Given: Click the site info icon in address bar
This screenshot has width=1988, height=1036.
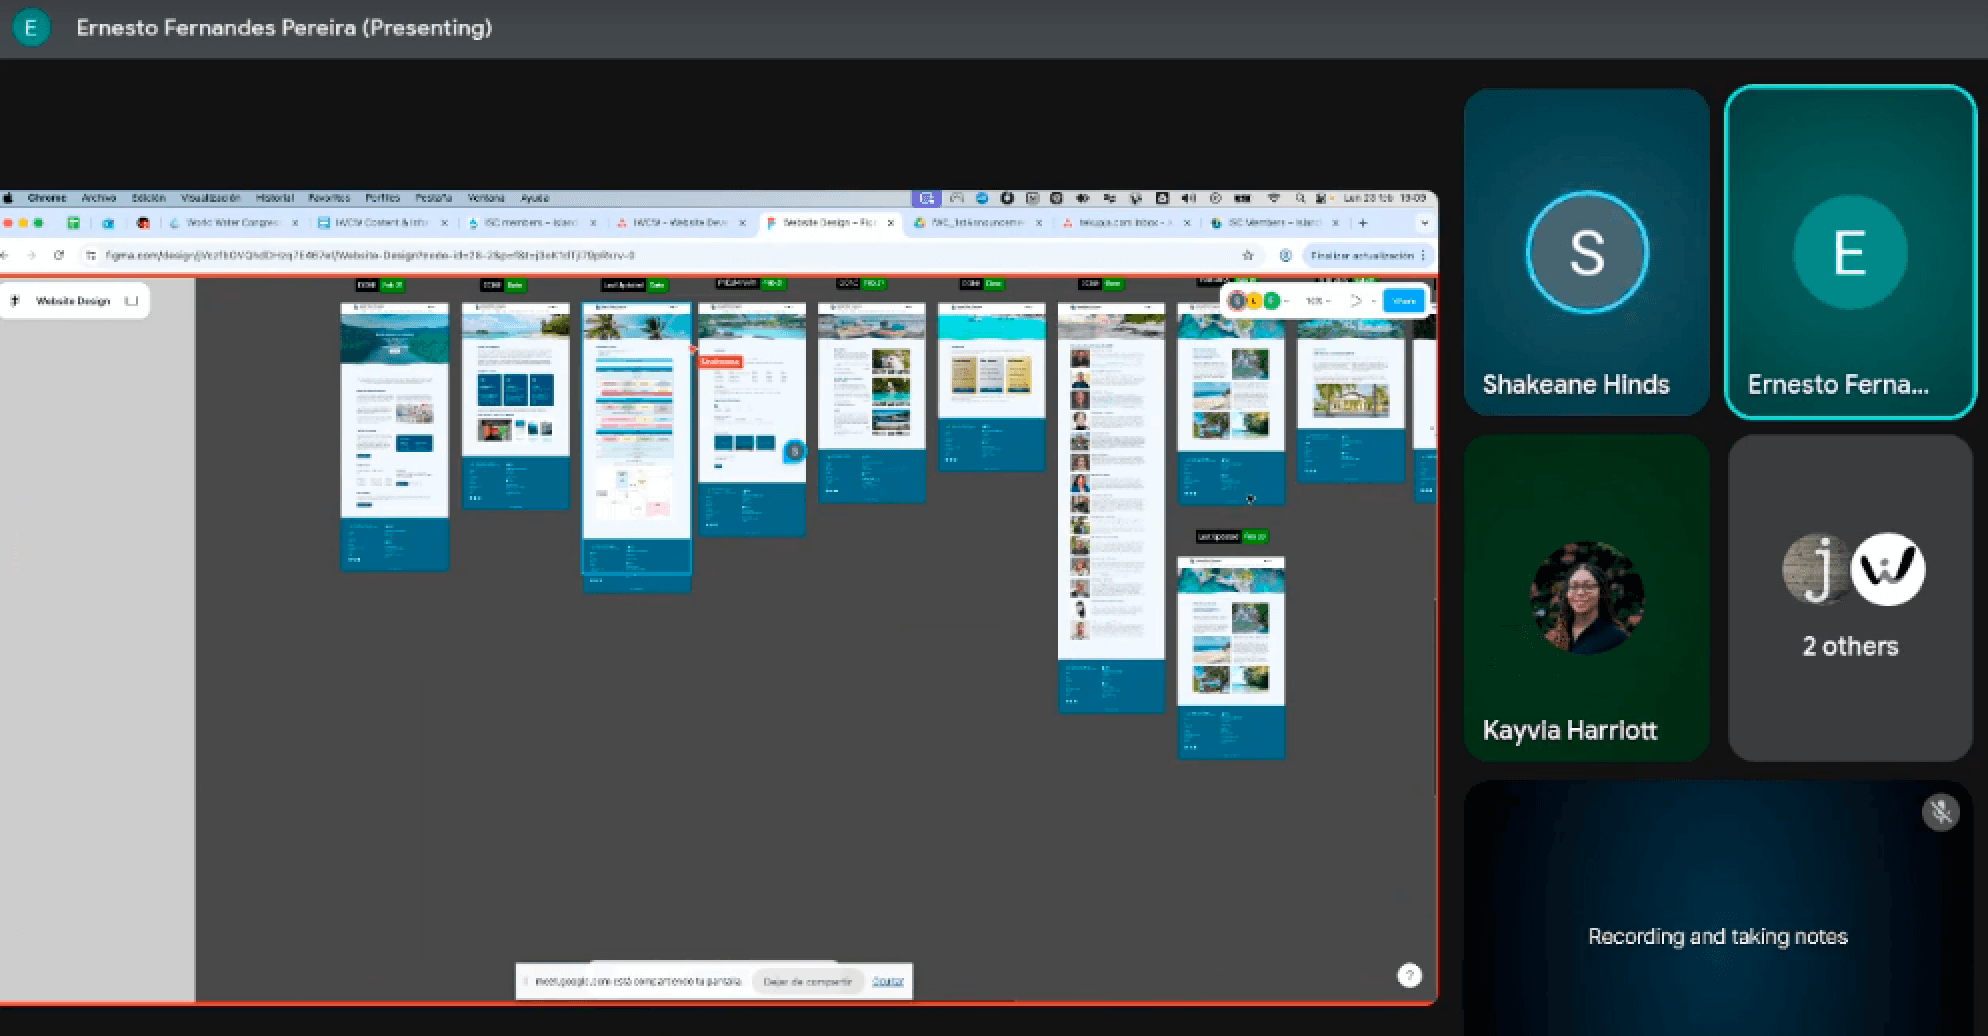Looking at the screenshot, I should tap(92, 256).
